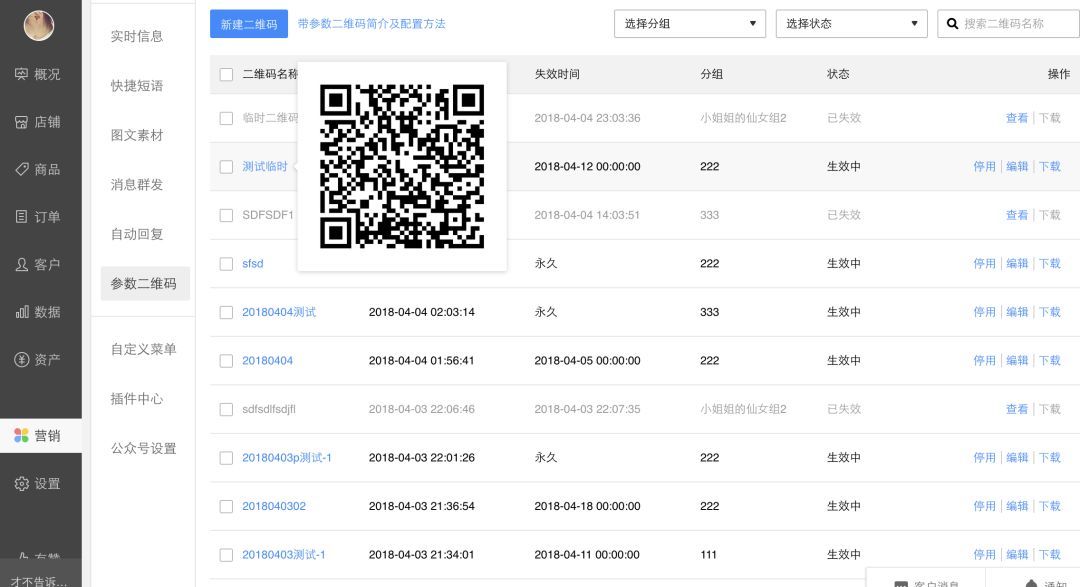Open 带参数二维码简介及配置方法 link
Screen dimensions: 1080x587
coord(371,23)
